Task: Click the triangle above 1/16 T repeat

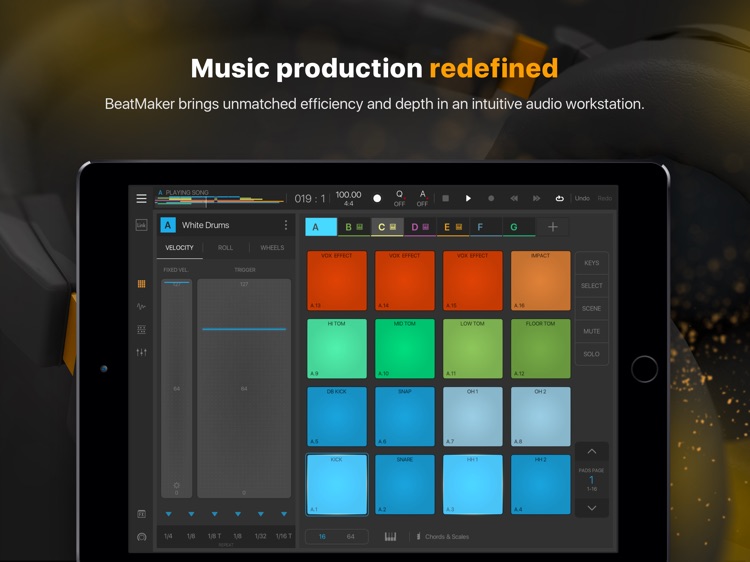Action: click(x=284, y=514)
